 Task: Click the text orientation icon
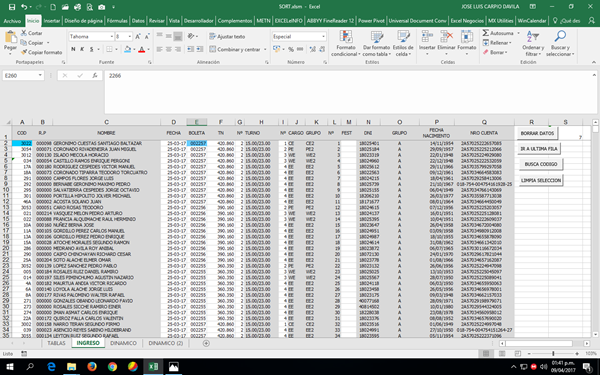[x=191, y=36]
